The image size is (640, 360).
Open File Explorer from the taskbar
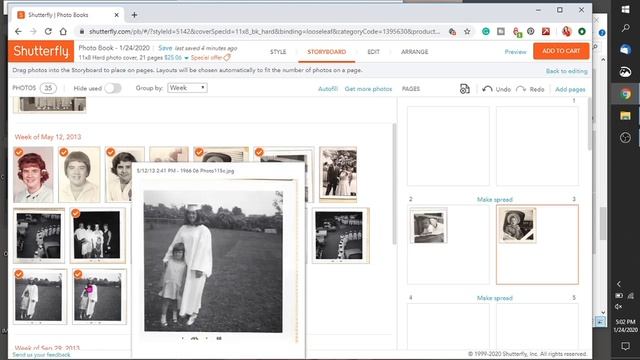point(625,116)
